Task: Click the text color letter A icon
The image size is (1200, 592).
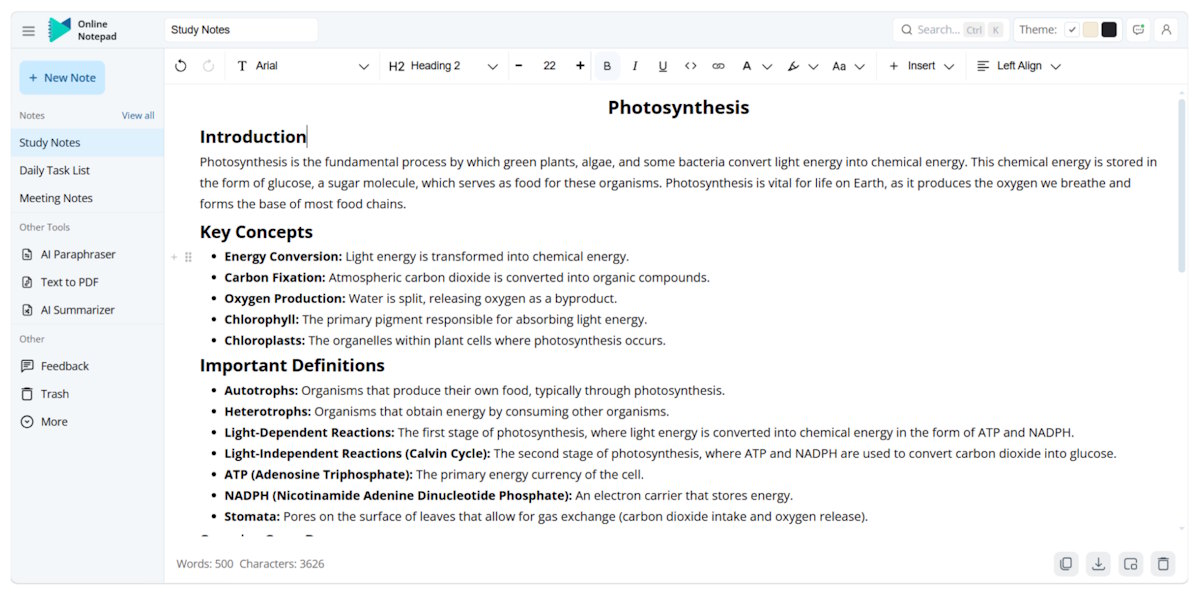Action: pos(746,66)
